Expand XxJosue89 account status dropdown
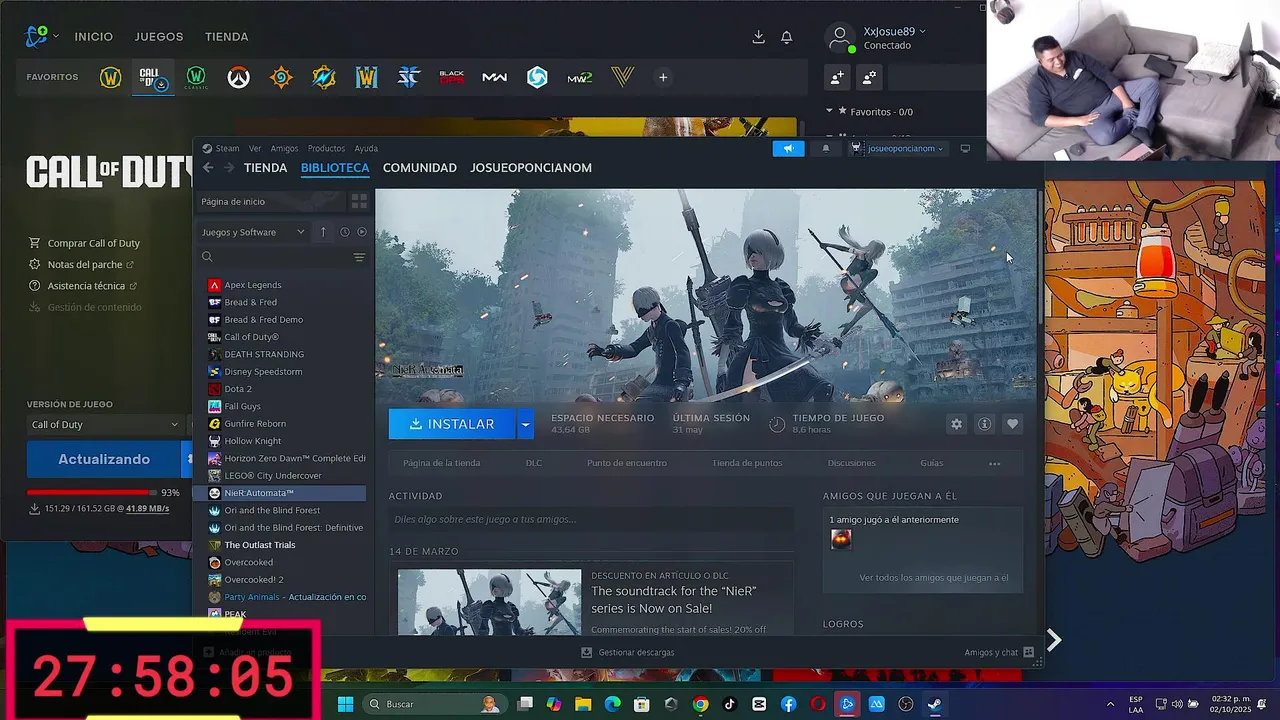This screenshot has height=720, width=1280. pyautogui.click(x=895, y=31)
